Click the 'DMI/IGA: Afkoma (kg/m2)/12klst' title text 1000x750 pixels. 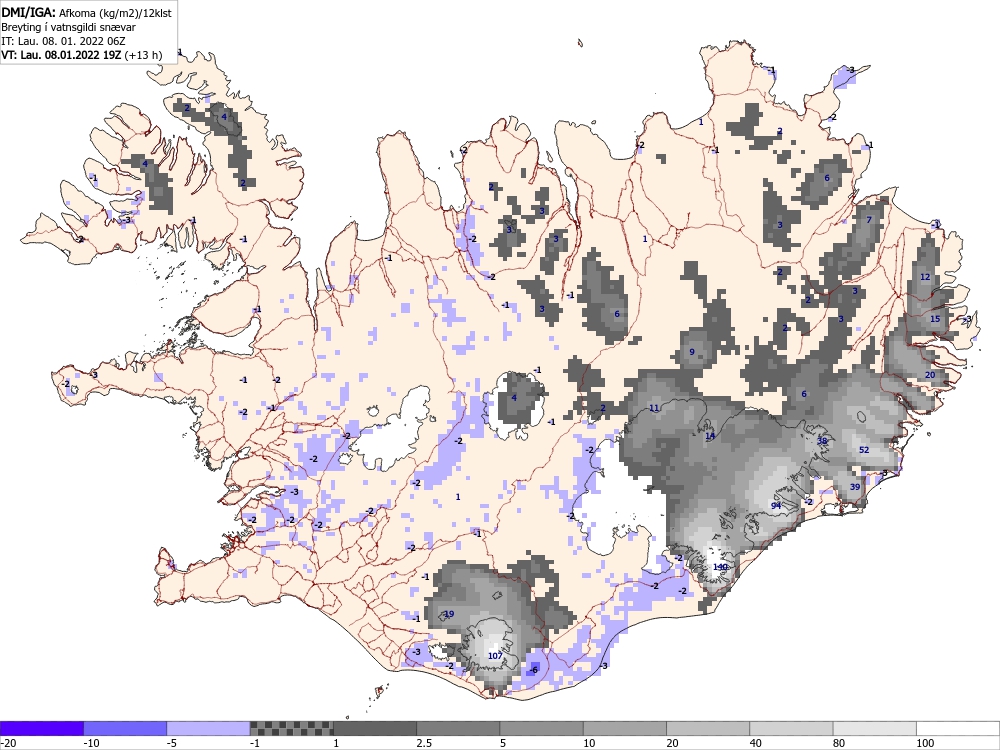[86, 12]
